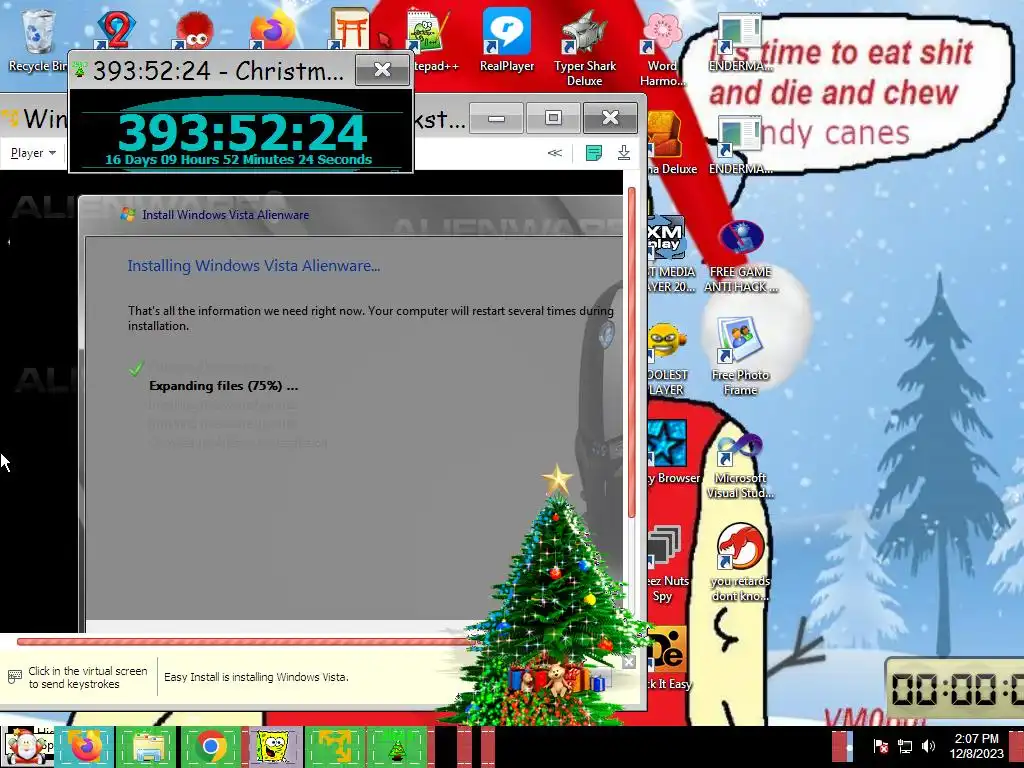Image resolution: width=1024 pixels, height=768 pixels.
Task: Click the keyboard icon in VMware hint bar
Action: pos(14,677)
